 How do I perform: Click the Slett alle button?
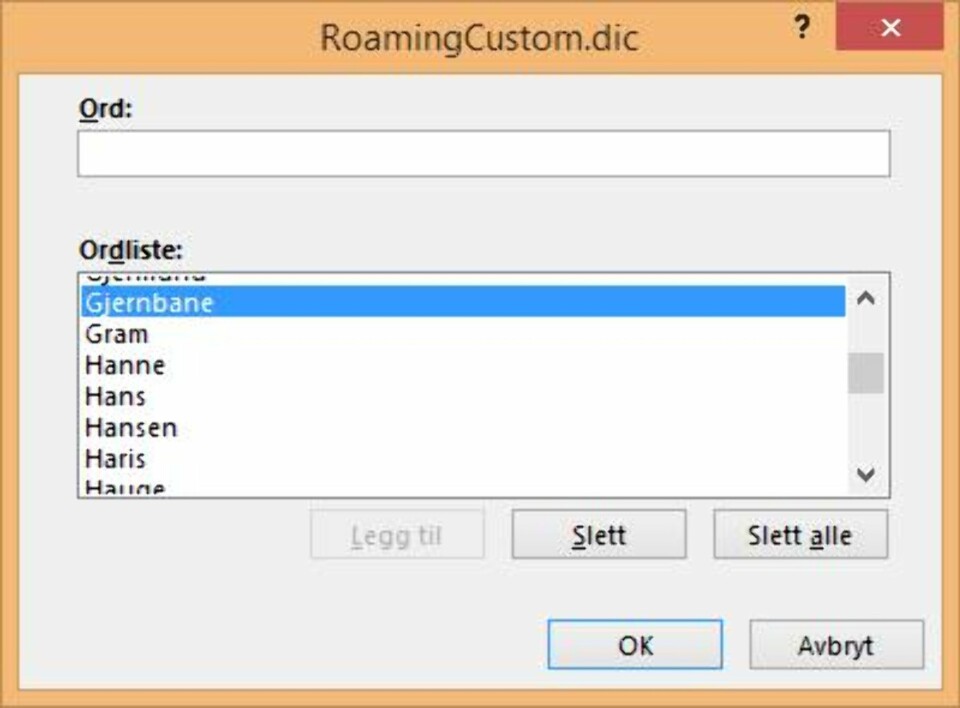click(x=800, y=535)
